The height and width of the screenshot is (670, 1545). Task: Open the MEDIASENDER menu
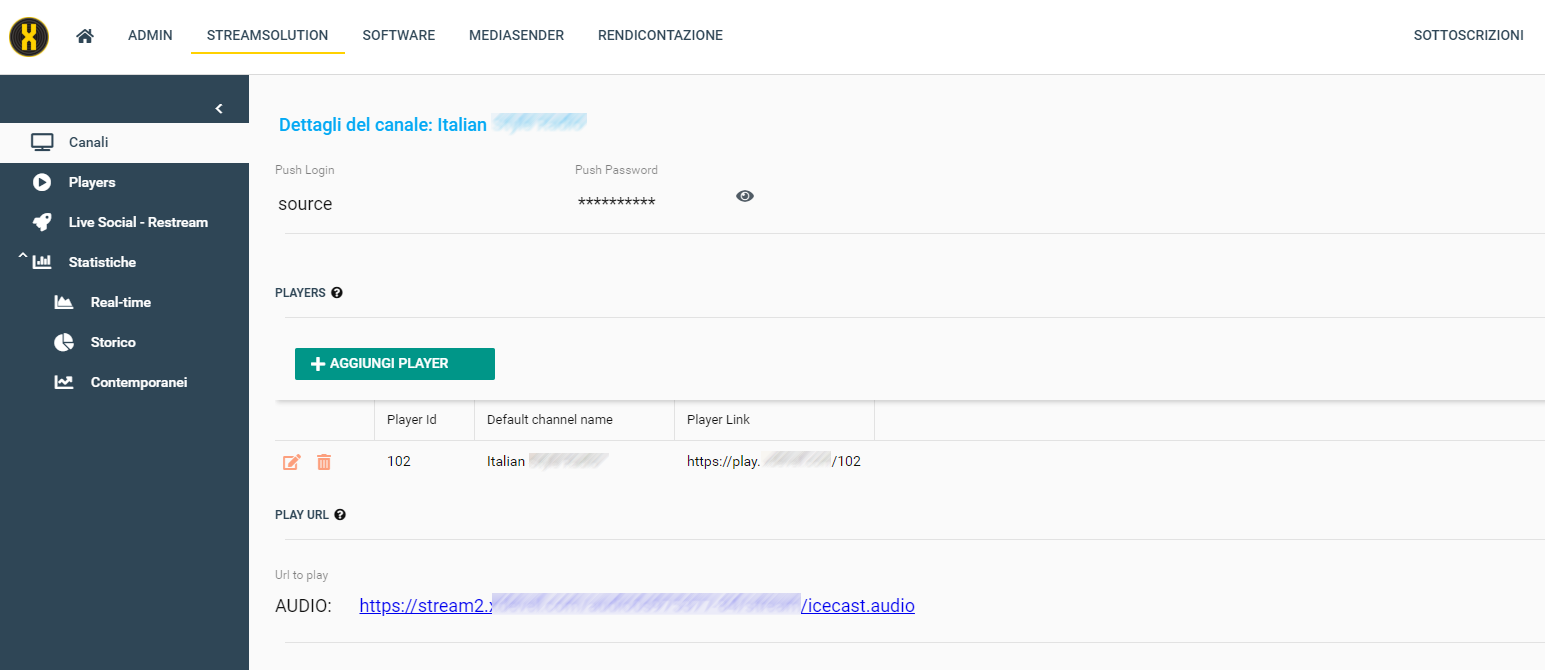tap(516, 35)
